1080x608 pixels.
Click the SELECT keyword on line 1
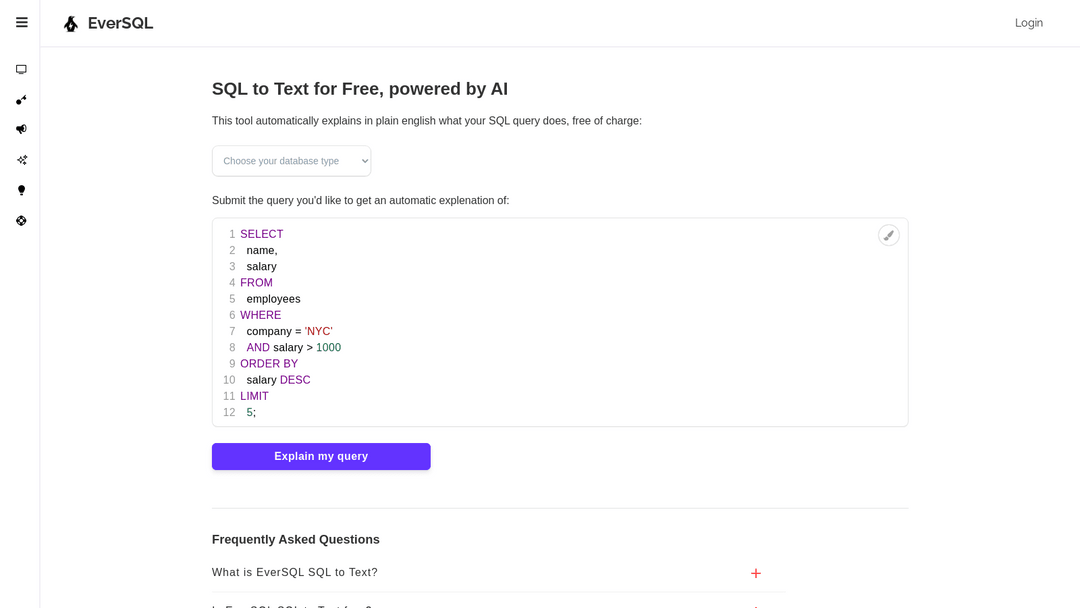click(x=261, y=234)
